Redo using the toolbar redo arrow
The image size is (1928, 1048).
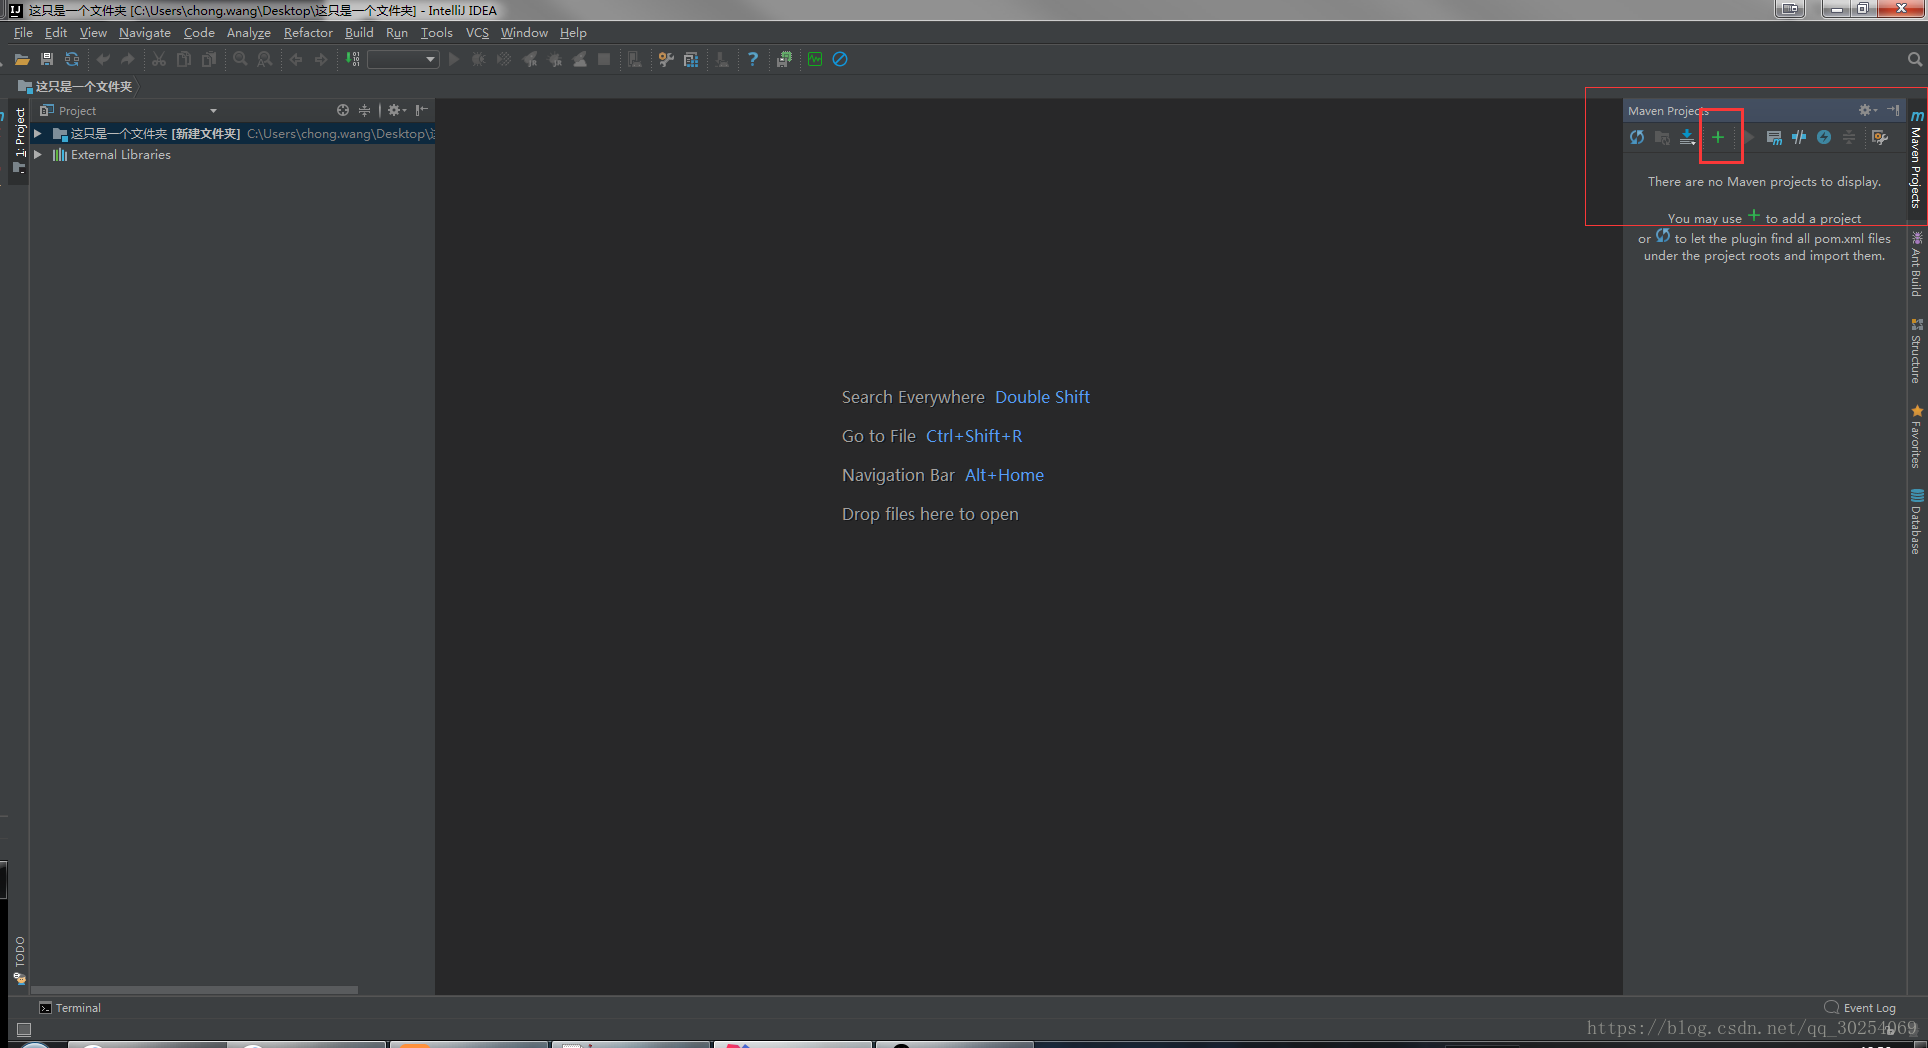point(127,60)
